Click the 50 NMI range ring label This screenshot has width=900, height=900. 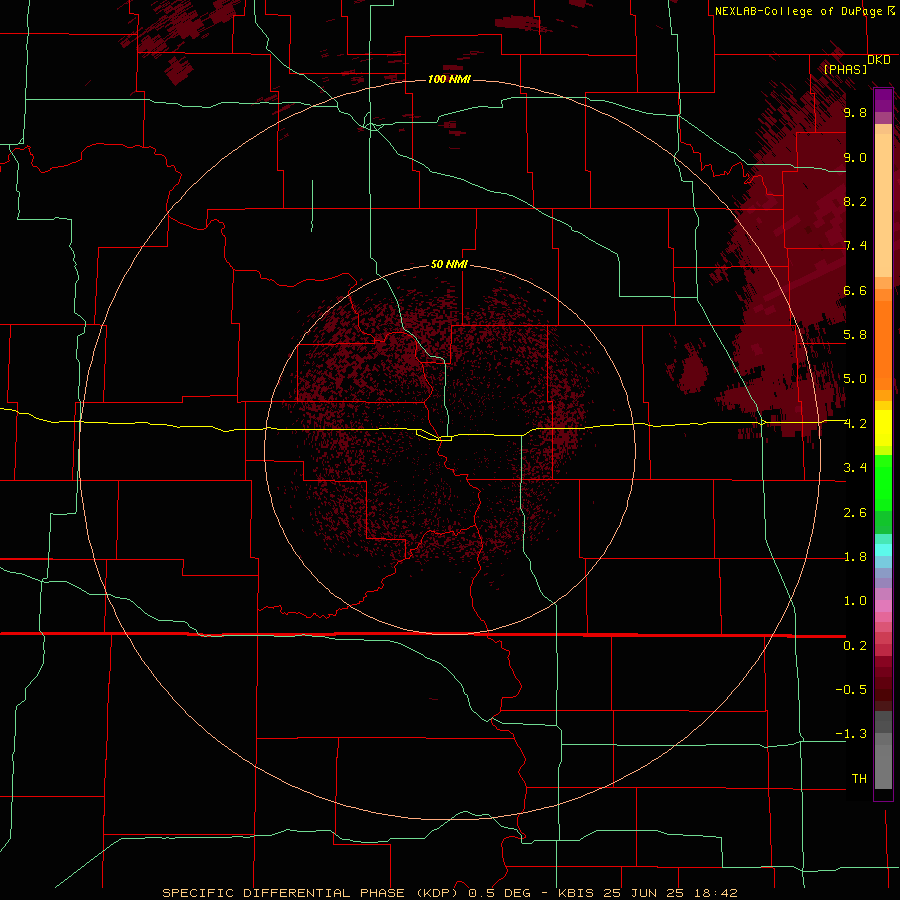(x=449, y=264)
